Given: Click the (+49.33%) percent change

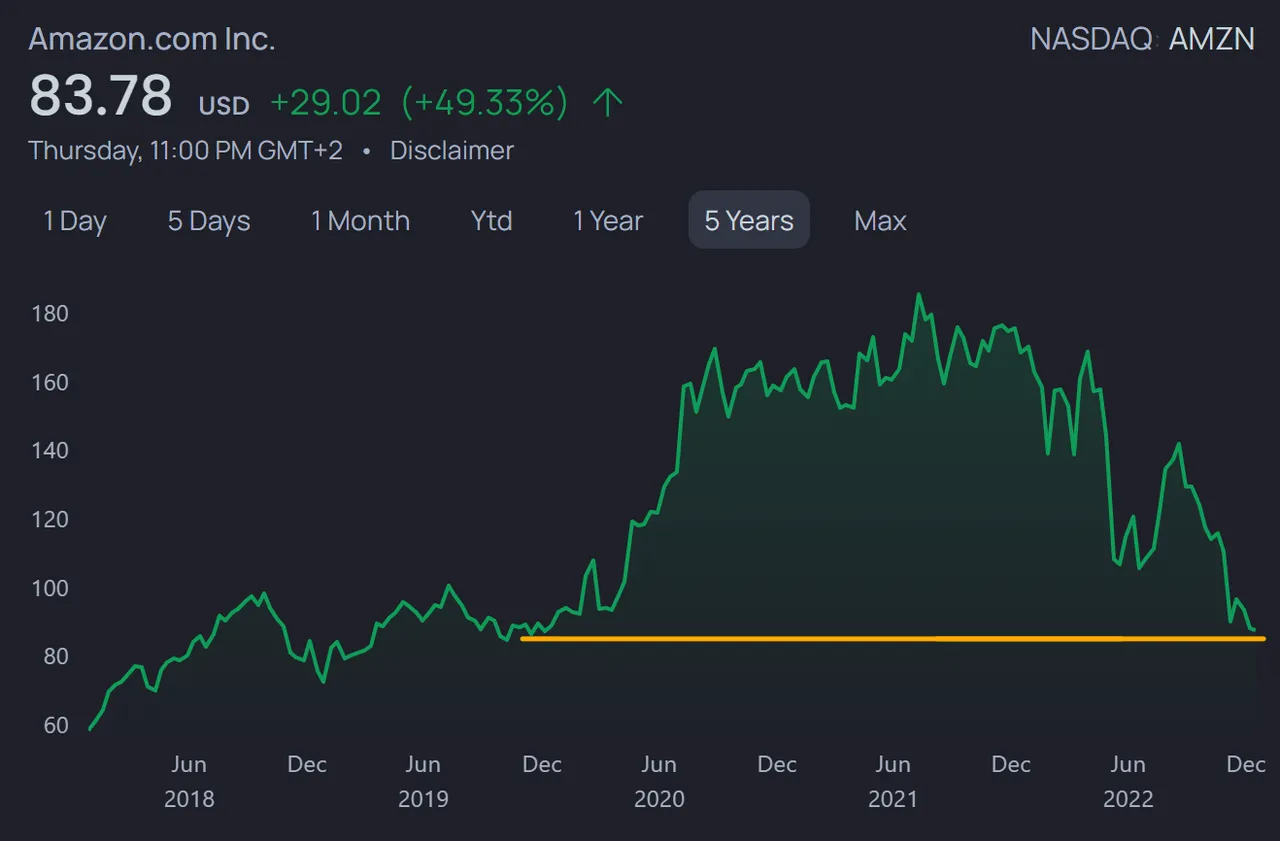Looking at the screenshot, I should coord(485,102).
